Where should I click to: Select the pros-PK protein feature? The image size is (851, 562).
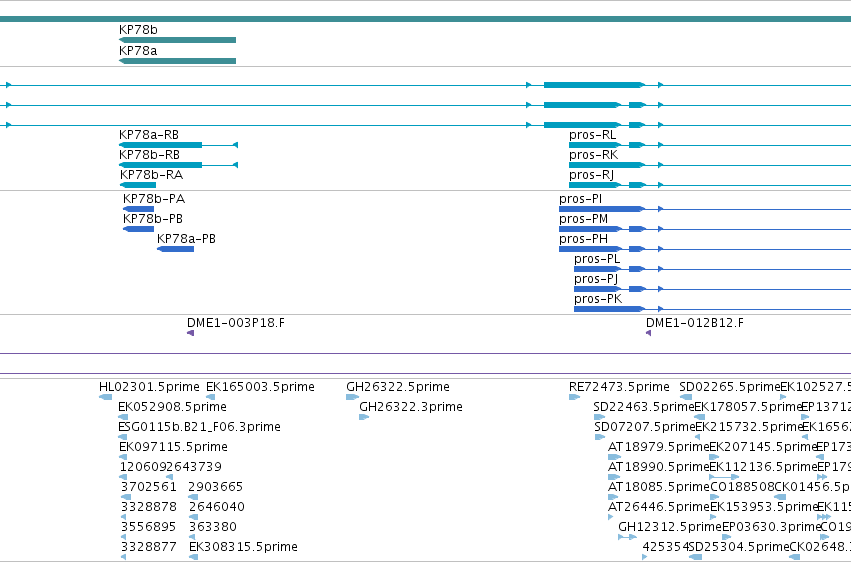(713, 309)
